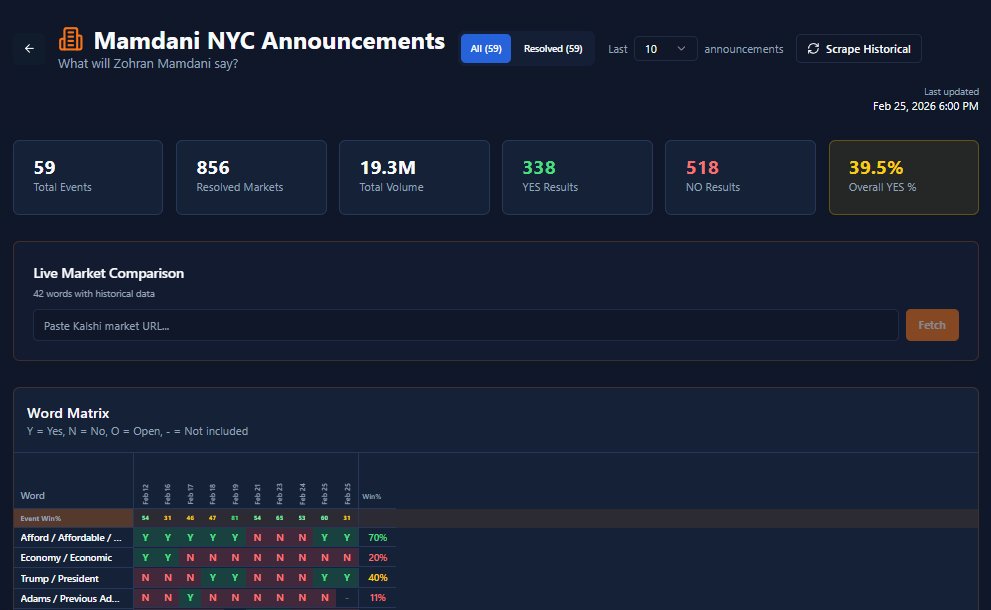Click the Afford row's Feb 21 N cell

pos(257,538)
